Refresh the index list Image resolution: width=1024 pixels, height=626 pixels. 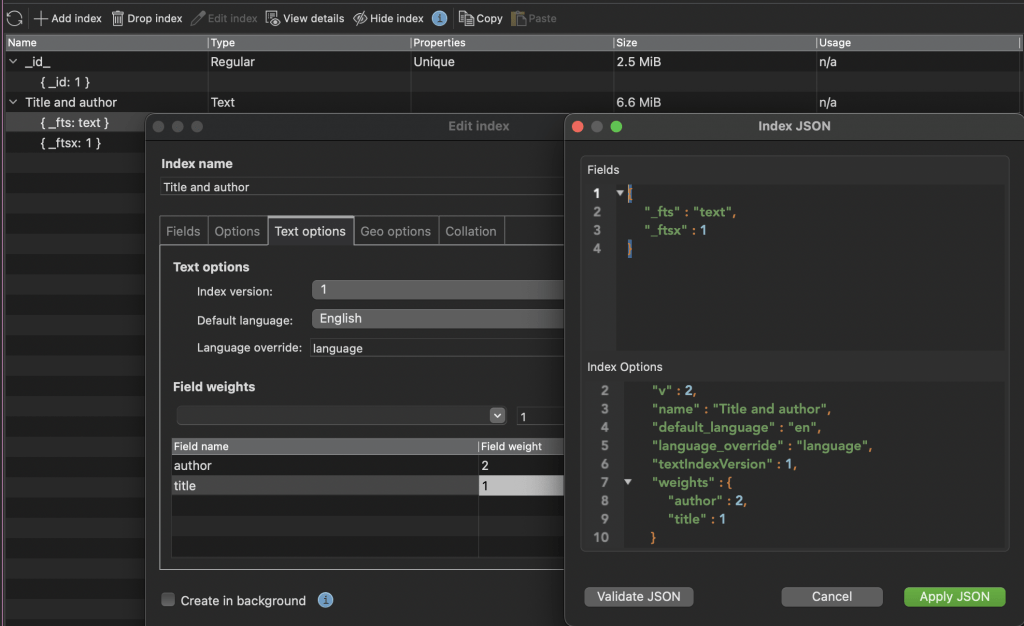pyautogui.click(x=13, y=17)
